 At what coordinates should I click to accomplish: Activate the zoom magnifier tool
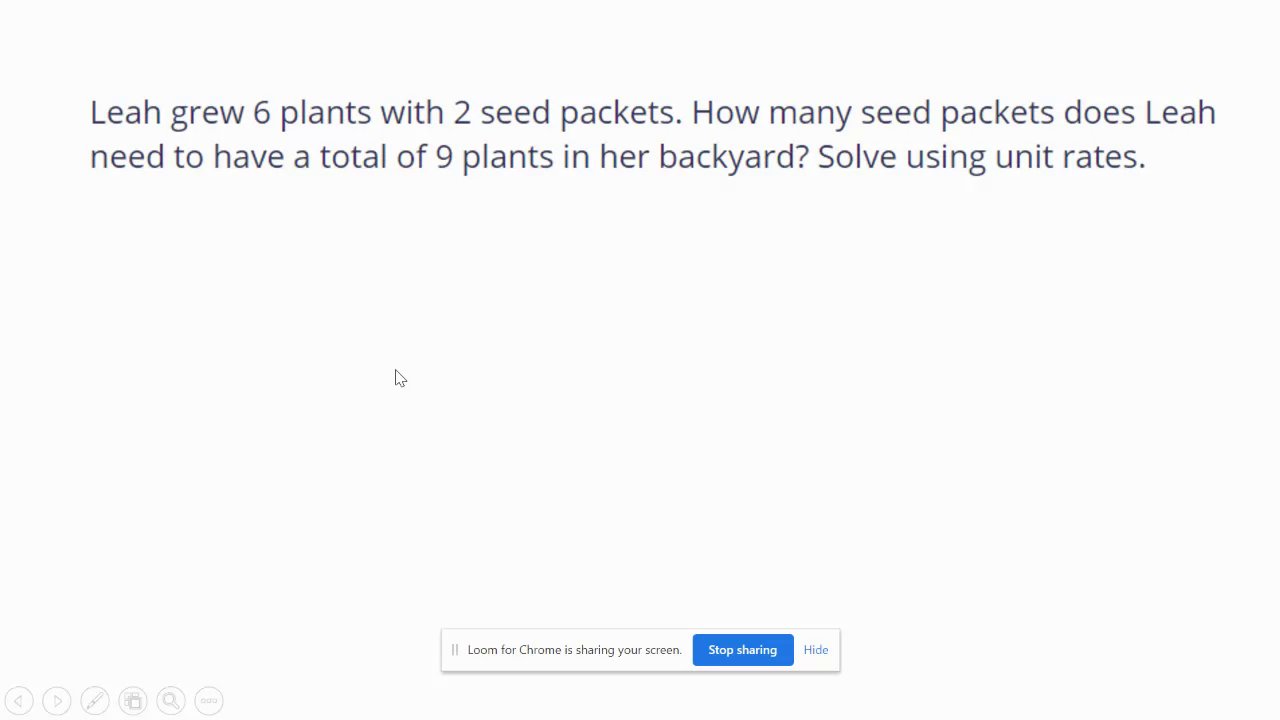pyautogui.click(x=171, y=701)
